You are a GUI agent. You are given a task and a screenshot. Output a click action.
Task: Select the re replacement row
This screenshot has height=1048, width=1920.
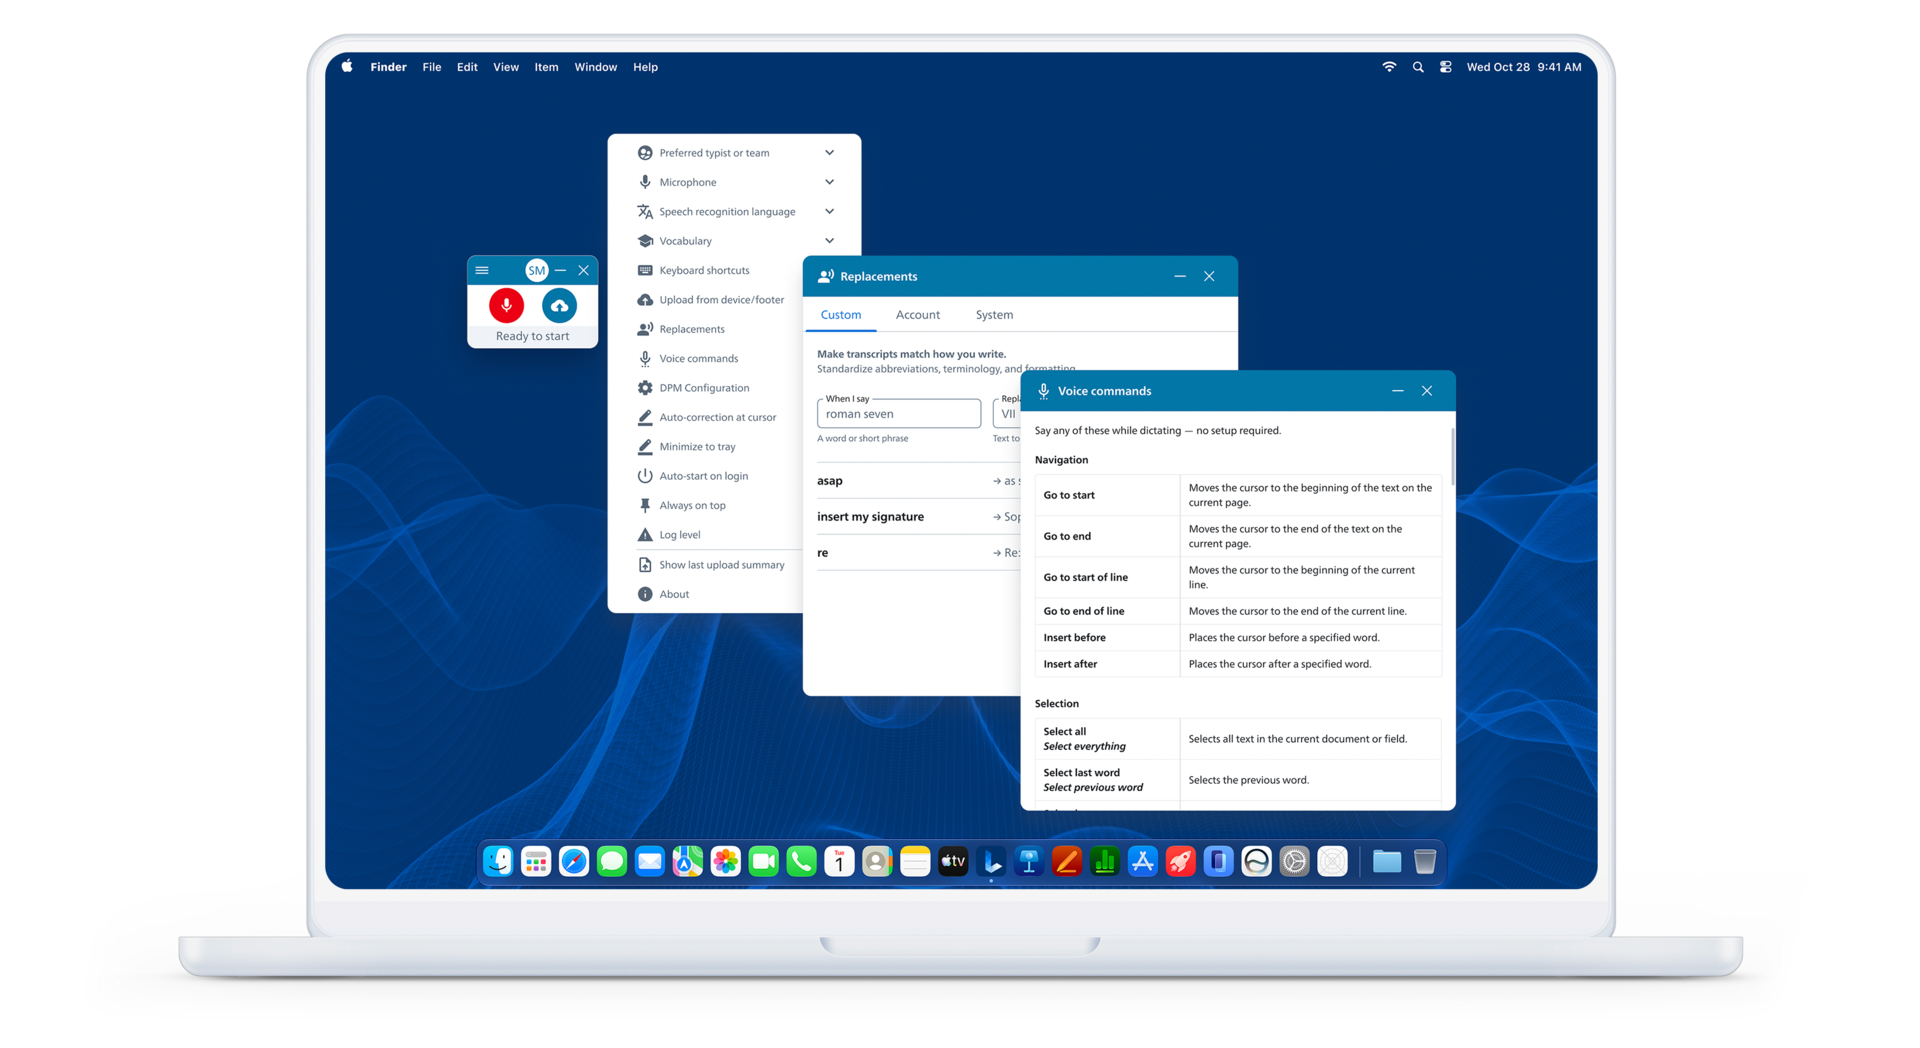tap(918, 553)
